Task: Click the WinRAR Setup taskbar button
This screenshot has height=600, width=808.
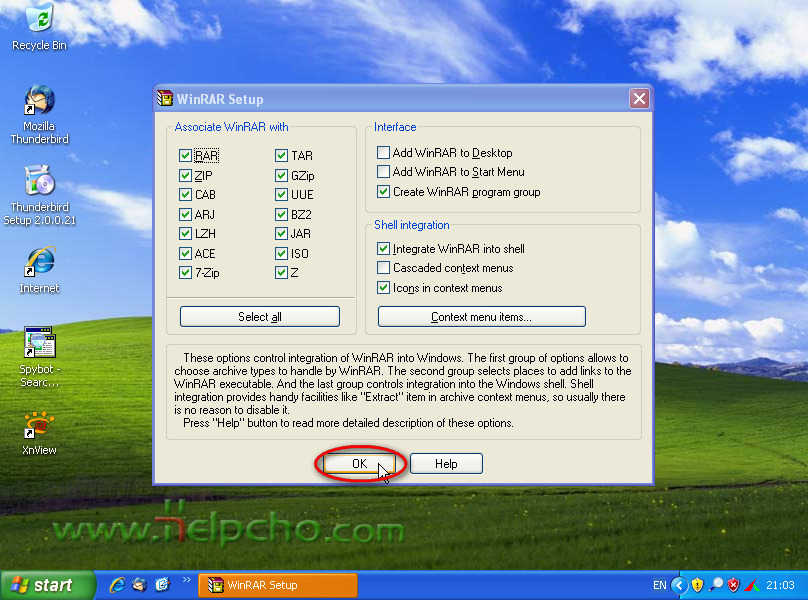Action: point(278,585)
